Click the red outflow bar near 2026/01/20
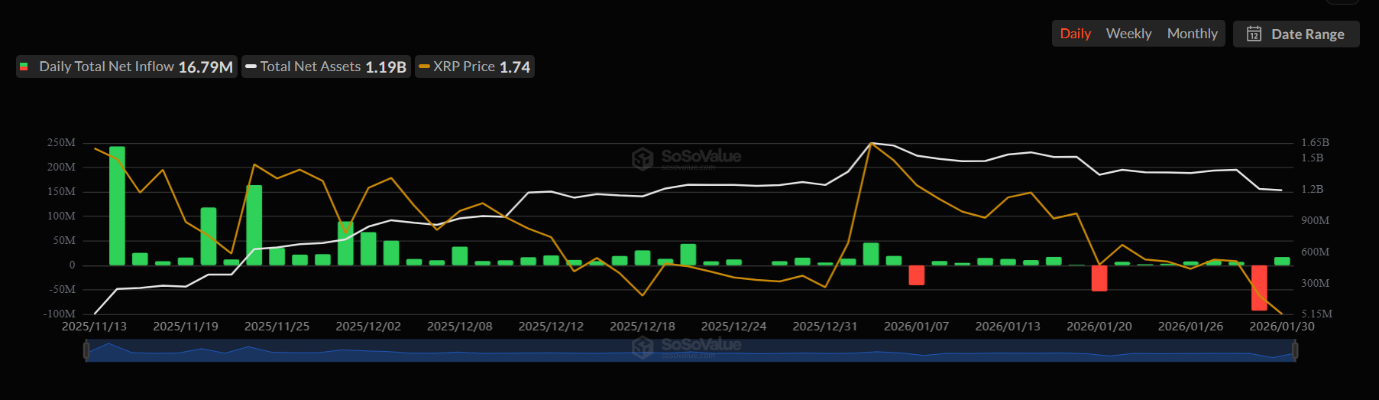 click(x=1099, y=278)
